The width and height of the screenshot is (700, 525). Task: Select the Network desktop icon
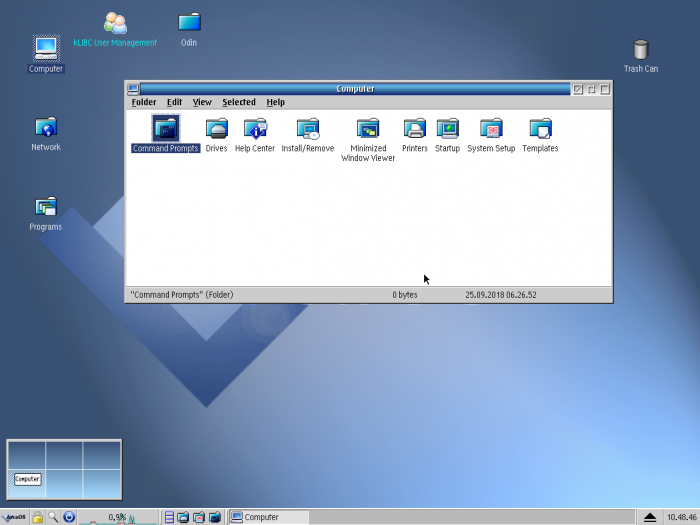pos(46,128)
